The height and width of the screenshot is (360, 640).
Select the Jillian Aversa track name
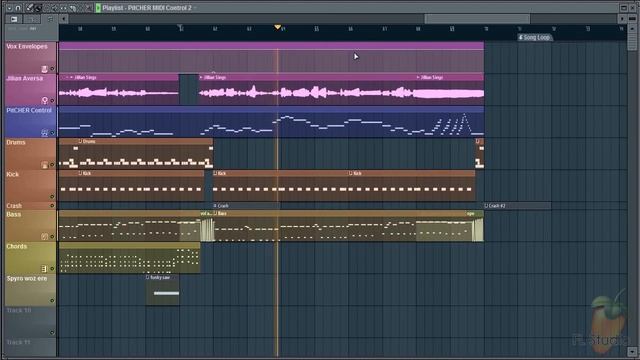click(x=24, y=78)
